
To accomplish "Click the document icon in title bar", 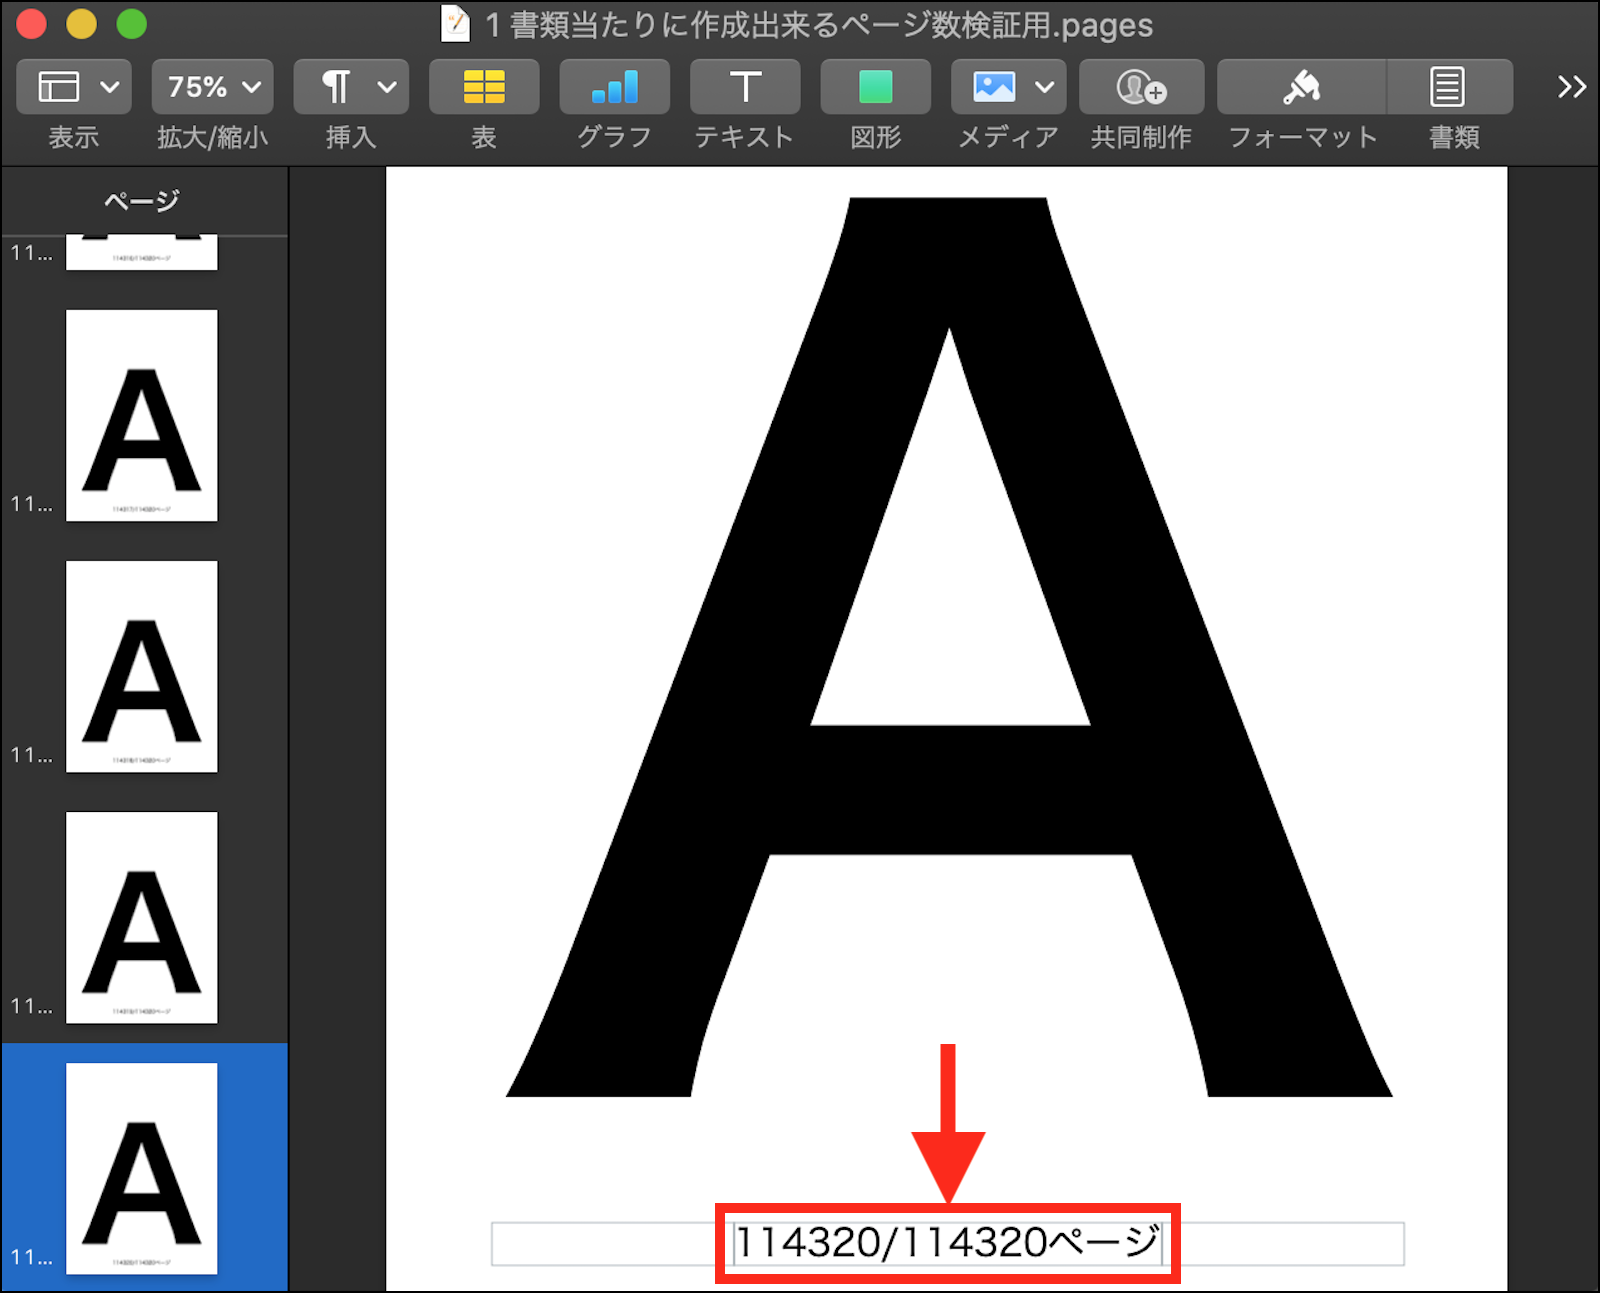I will click(x=456, y=24).
